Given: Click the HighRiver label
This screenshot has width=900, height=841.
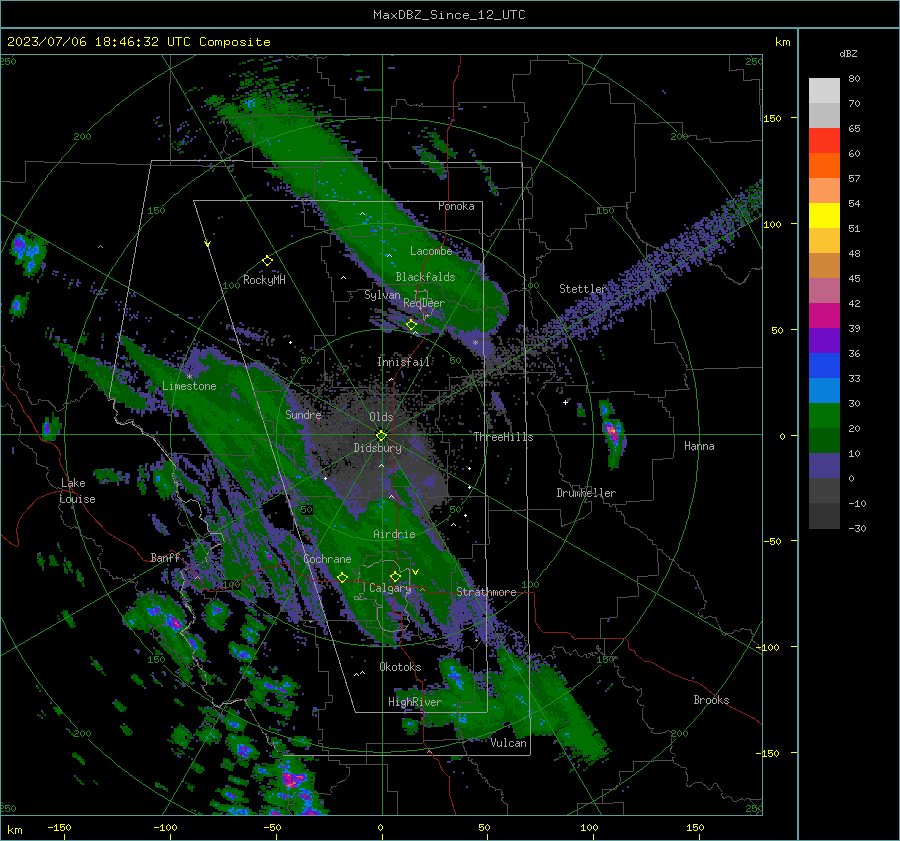Looking at the screenshot, I should coord(415,702).
